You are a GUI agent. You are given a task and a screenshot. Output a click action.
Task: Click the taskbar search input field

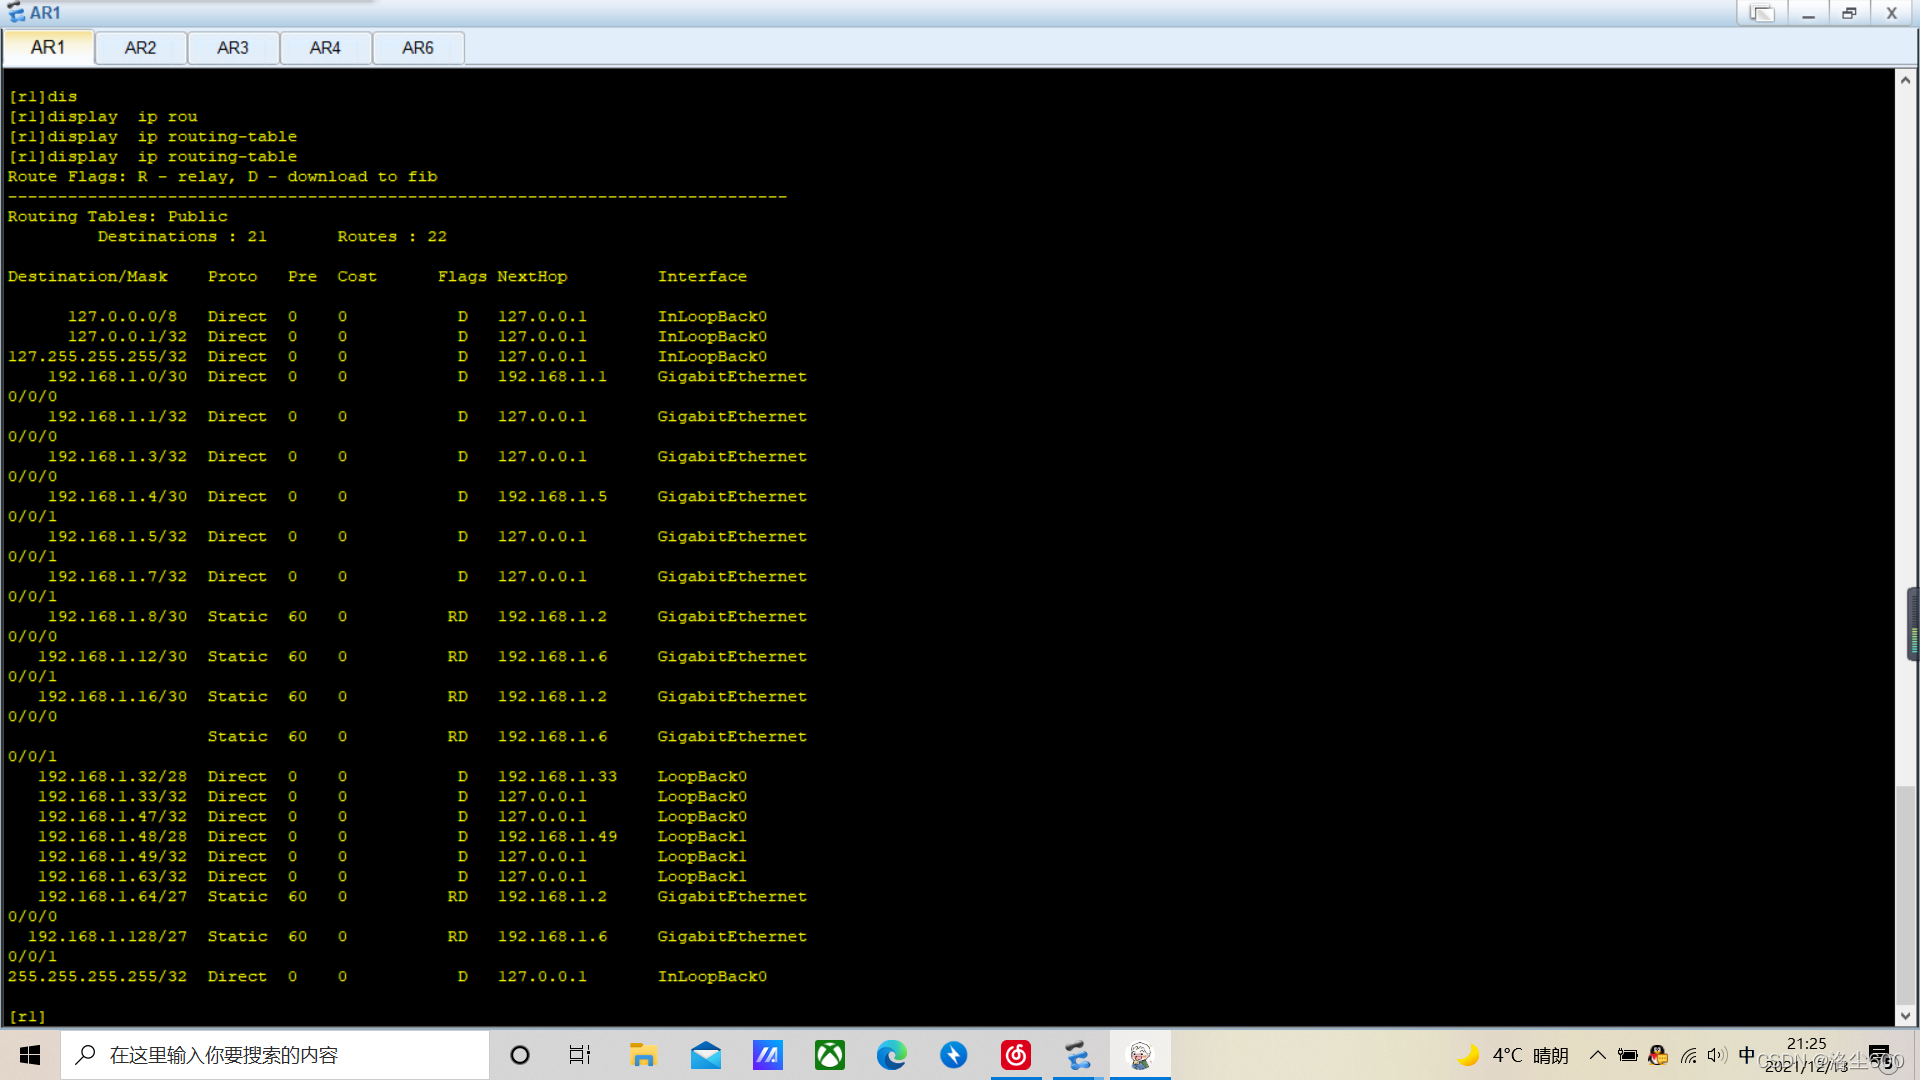pyautogui.click(x=275, y=1055)
